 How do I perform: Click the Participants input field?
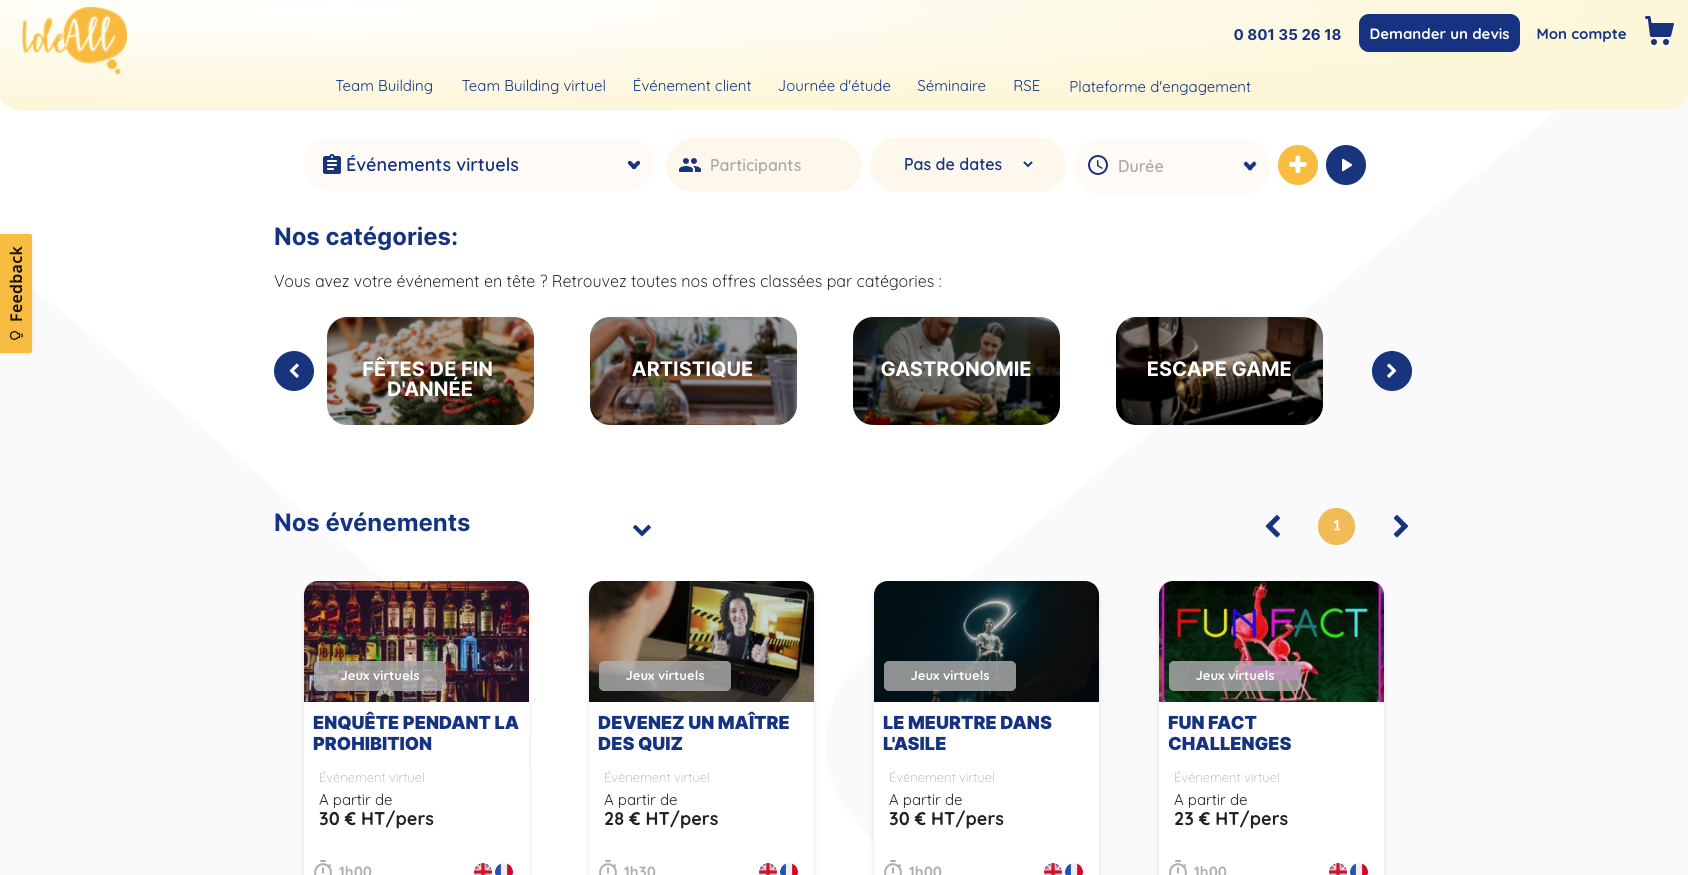point(775,166)
